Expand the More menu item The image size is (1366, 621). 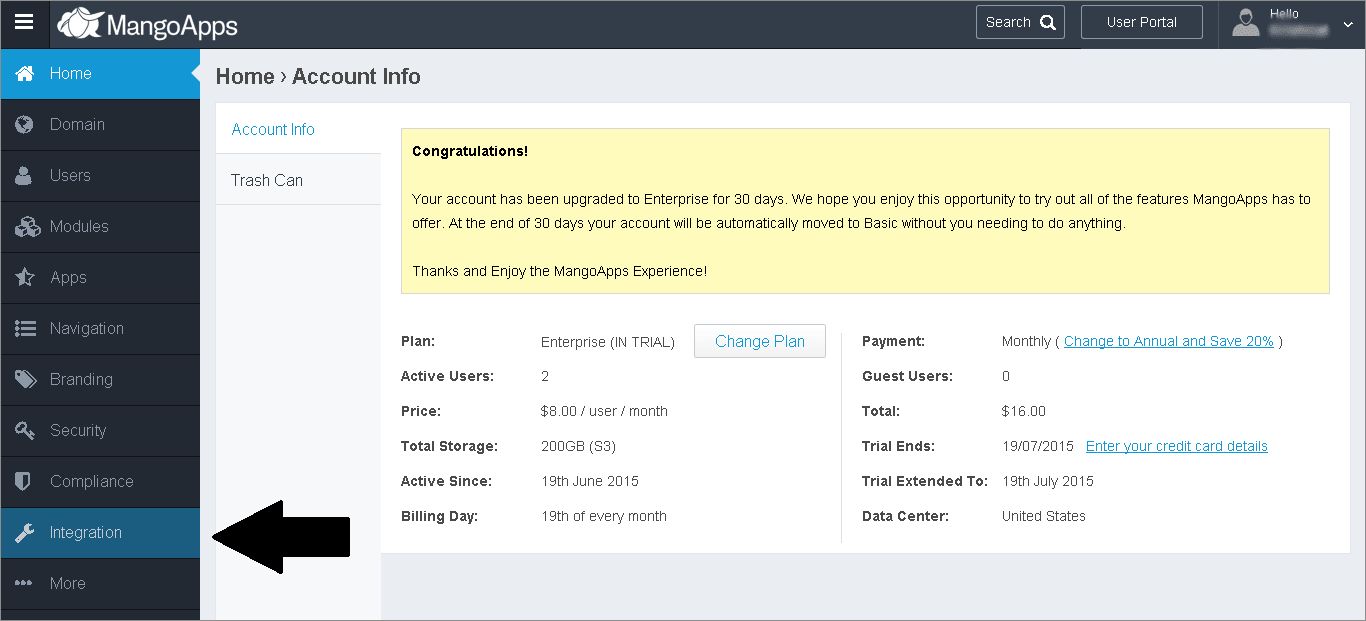67,584
